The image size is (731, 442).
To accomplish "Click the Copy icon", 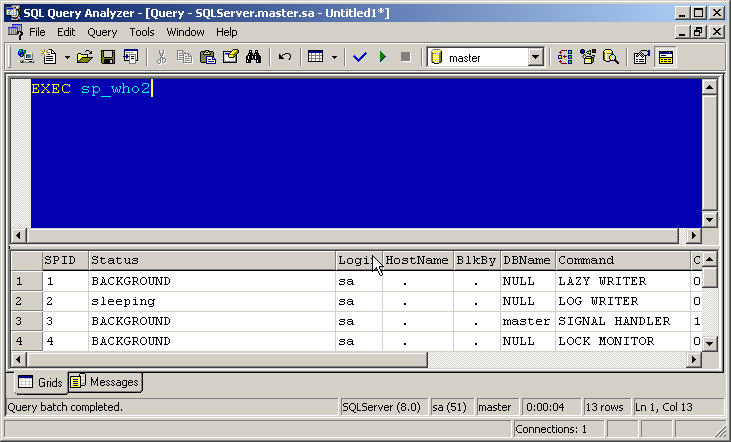I will point(185,57).
